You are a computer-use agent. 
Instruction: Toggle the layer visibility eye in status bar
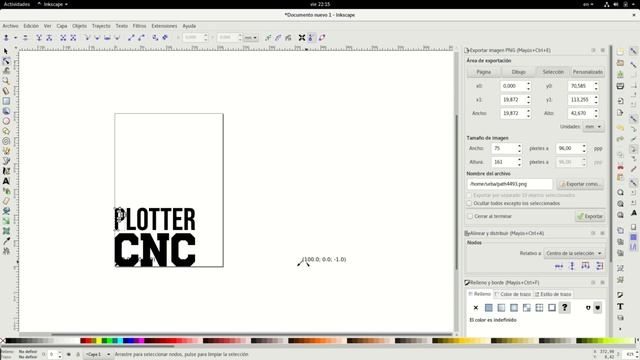click(68, 354)
